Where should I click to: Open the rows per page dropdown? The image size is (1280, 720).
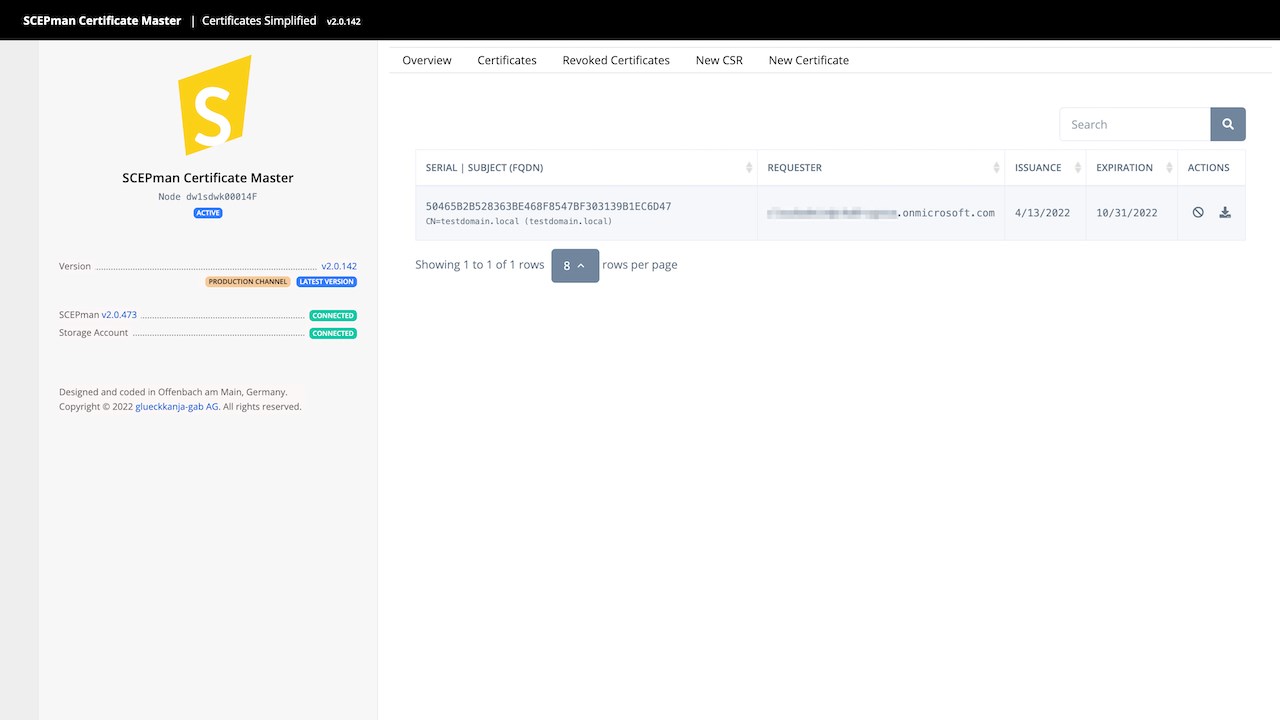click(575, 265)
